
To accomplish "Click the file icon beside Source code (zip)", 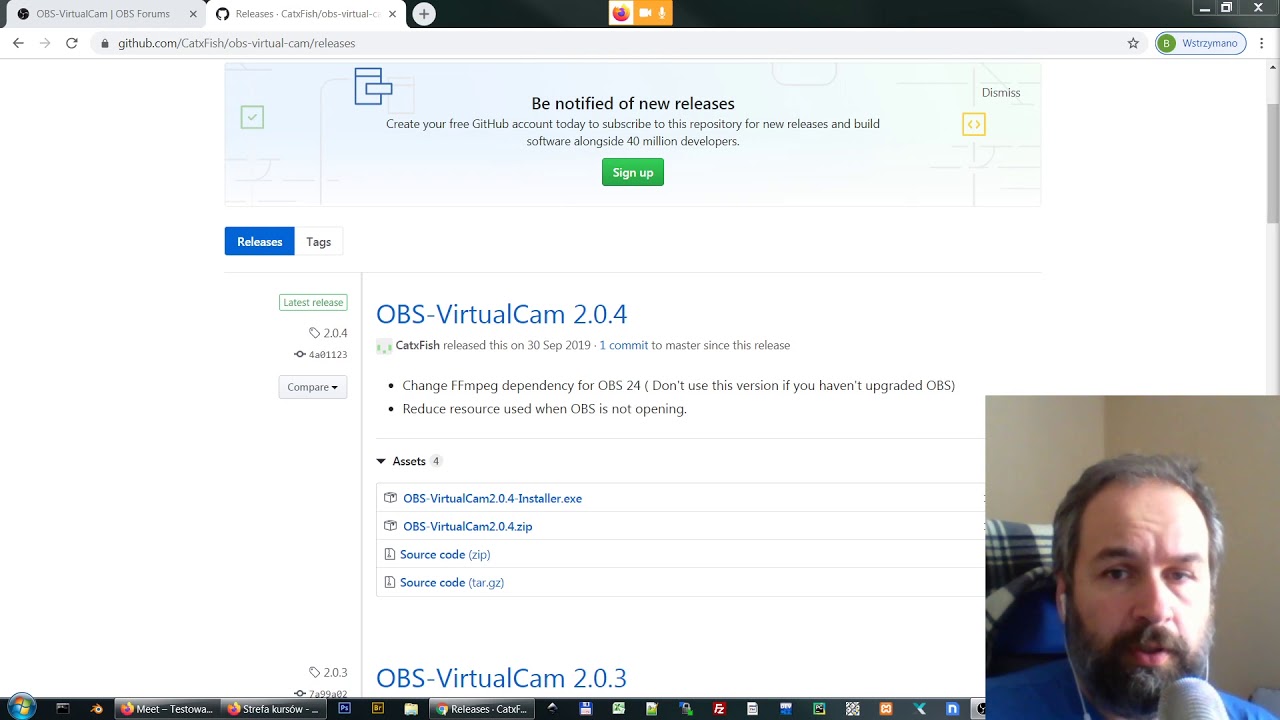I will click(x=390, y=554).
